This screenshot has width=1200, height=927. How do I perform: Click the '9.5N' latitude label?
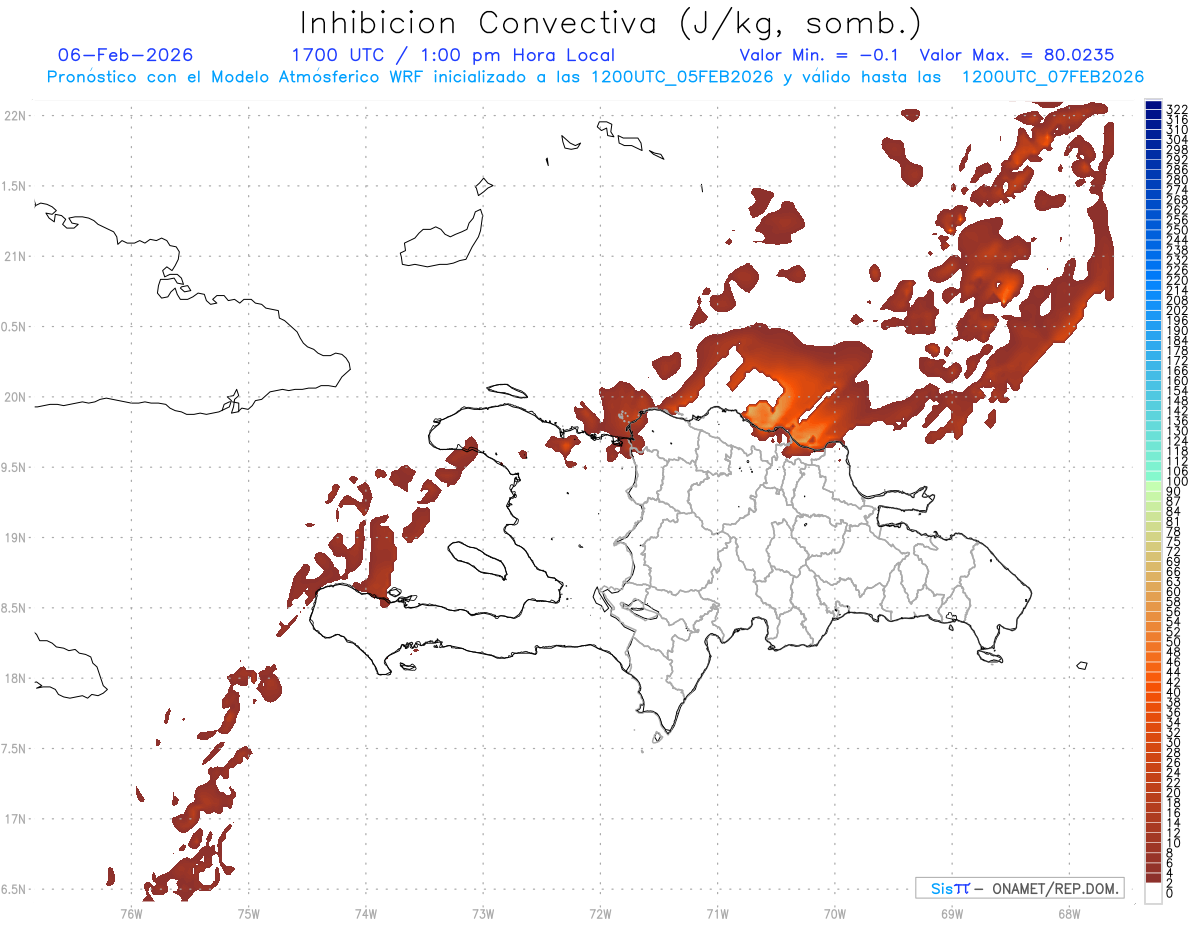click(x=15, y=468)
